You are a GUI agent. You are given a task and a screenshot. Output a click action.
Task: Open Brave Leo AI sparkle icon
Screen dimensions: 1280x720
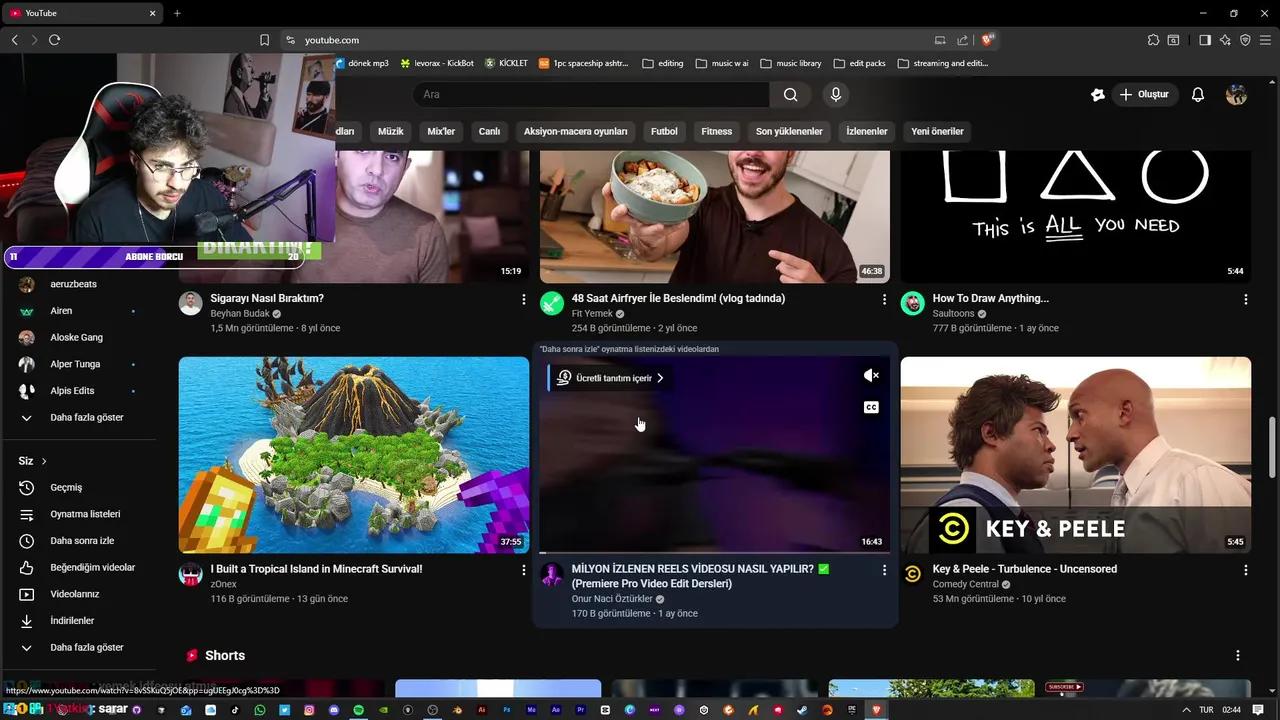point(1225,40)
